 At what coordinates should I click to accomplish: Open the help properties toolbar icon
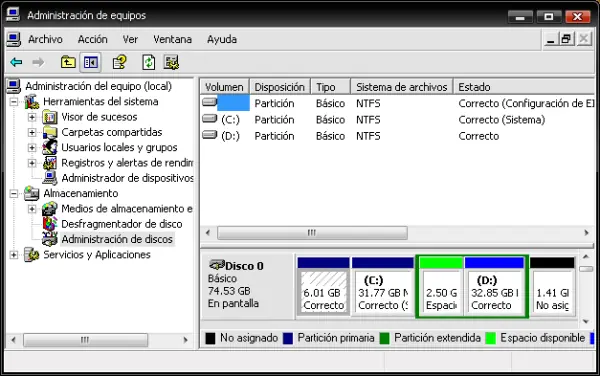(119, 62)
